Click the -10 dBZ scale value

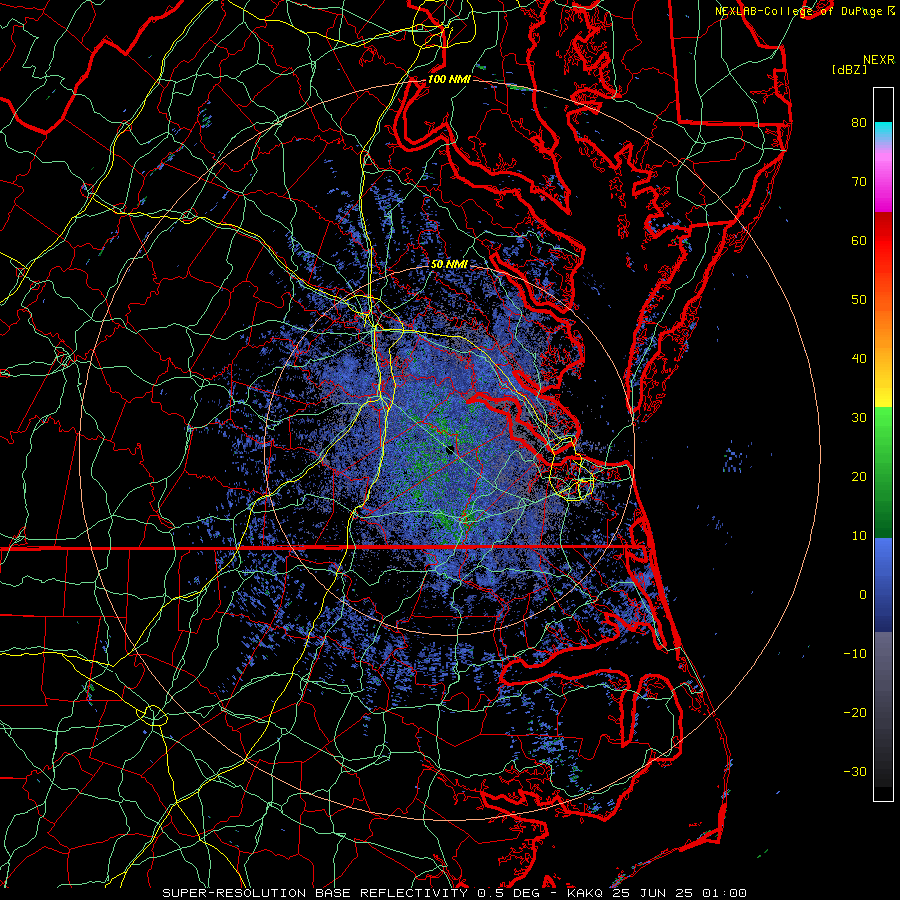pyautogui.click(x=855, y=654)
